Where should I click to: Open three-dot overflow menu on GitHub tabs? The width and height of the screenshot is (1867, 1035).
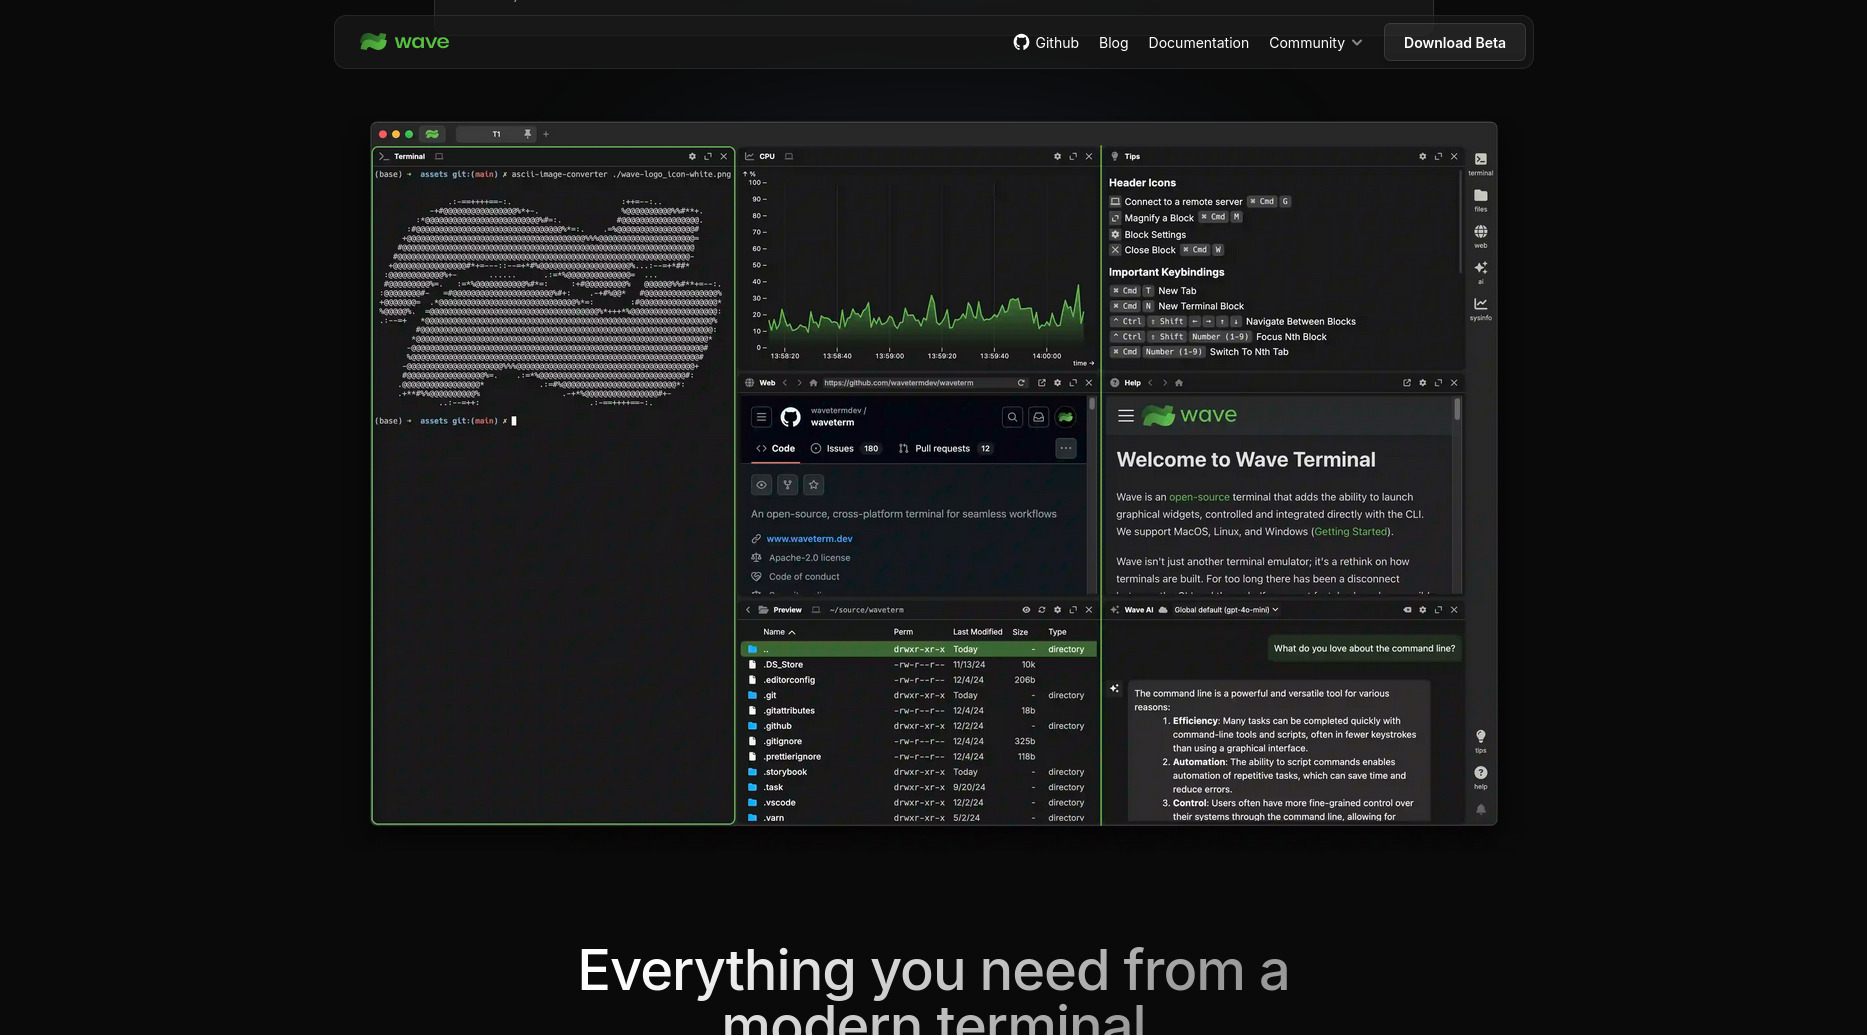tap(1065, 448)
